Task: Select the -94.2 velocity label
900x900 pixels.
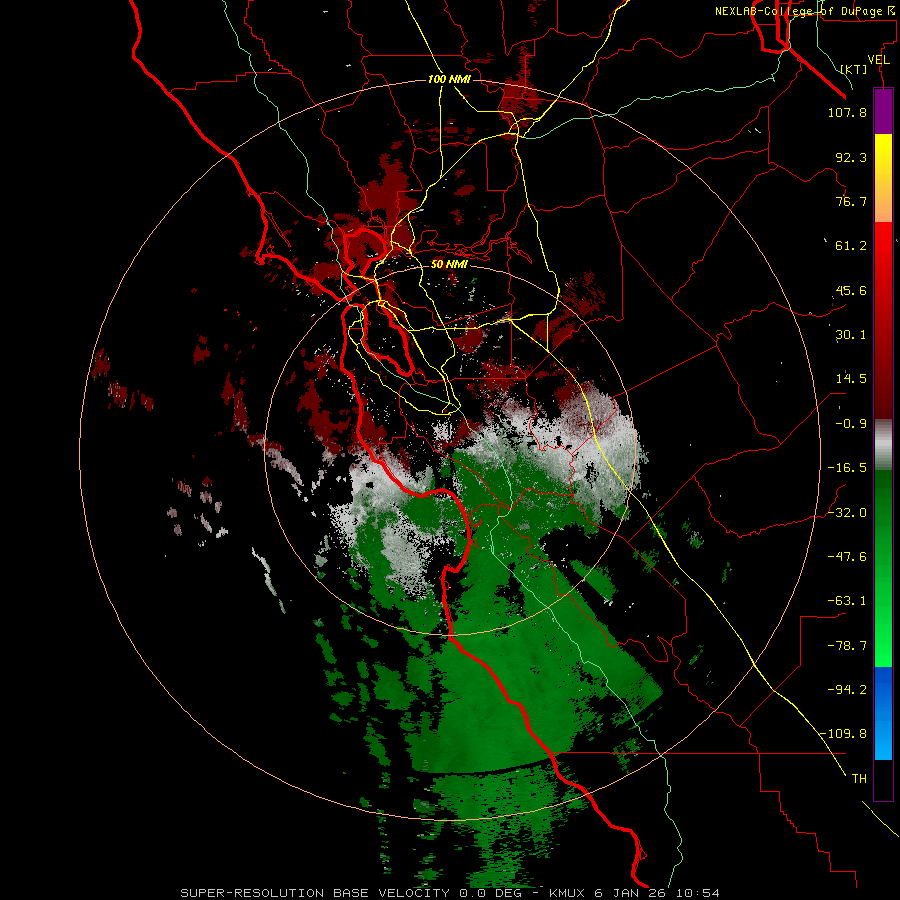Action: tap(847, 689)
